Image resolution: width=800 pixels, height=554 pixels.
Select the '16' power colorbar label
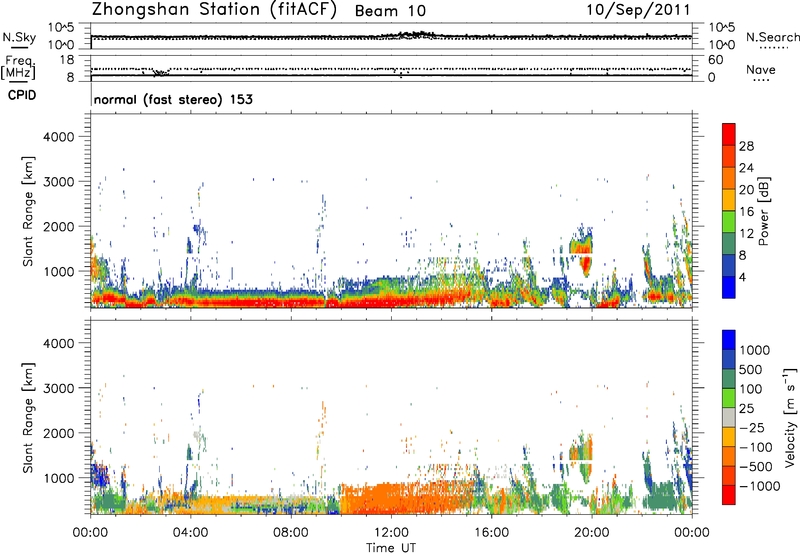coord(746,212)
